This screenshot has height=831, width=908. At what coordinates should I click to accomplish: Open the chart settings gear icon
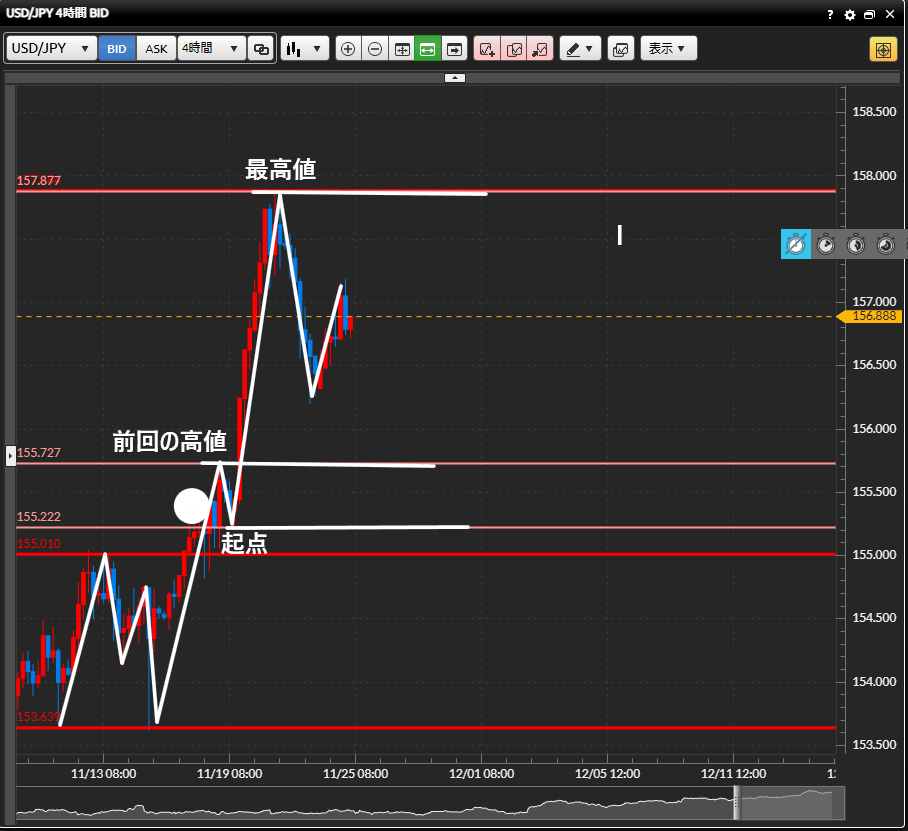850,15
